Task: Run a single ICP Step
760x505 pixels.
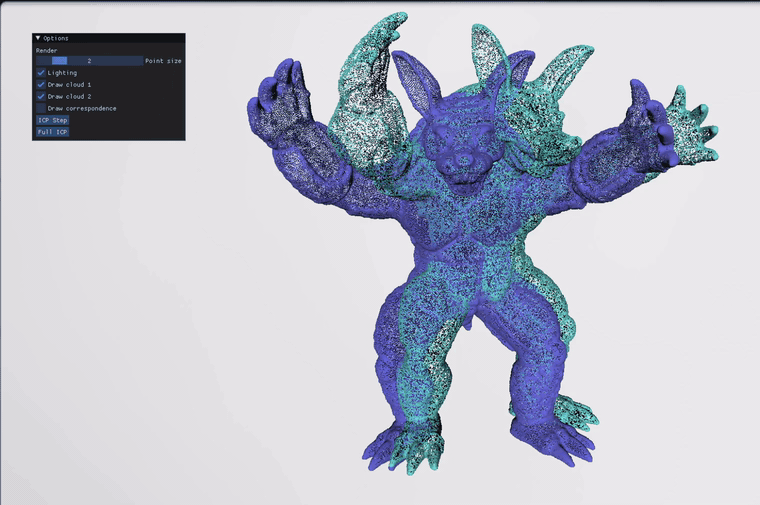Action: point(53,120)
